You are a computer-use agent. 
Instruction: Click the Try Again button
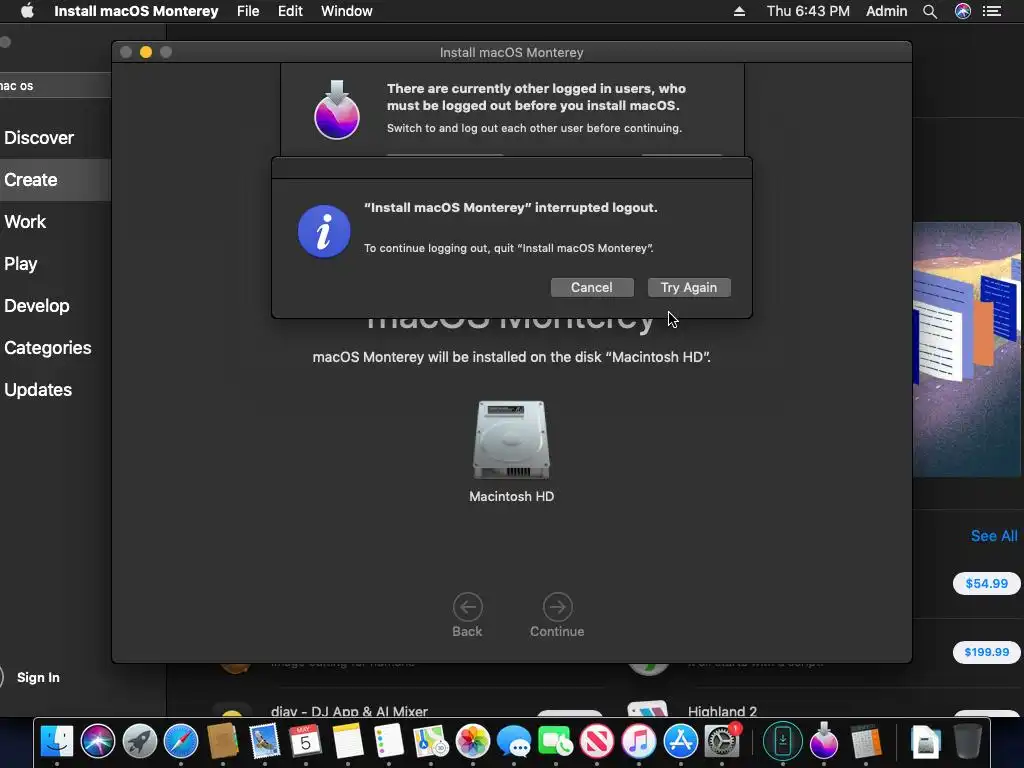pyautogui.click(x=689, y=287)
